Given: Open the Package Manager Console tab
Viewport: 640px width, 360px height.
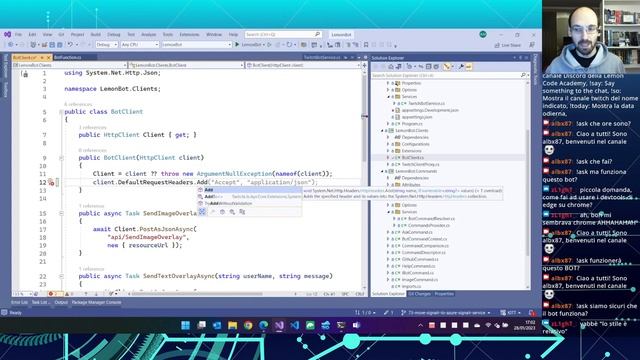Looking at the screenshot, I should coord(96,302).
